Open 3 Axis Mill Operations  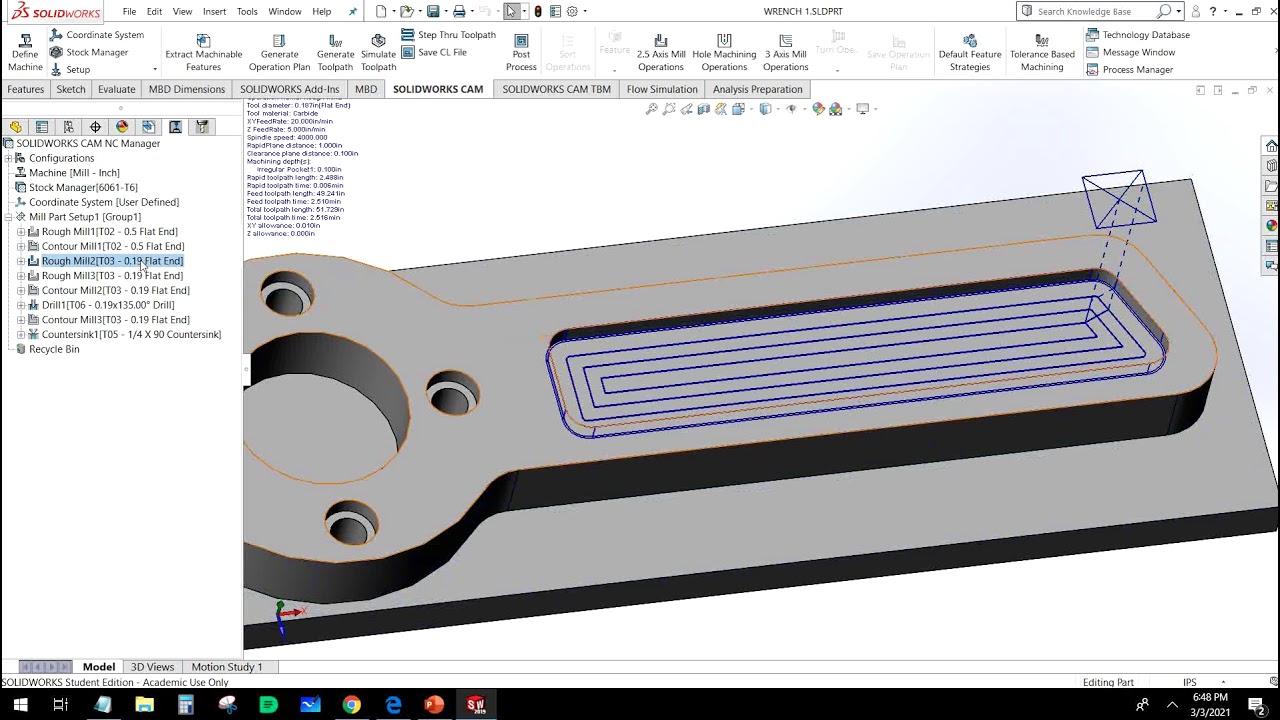pyautogui.click(x=785, y=52)
